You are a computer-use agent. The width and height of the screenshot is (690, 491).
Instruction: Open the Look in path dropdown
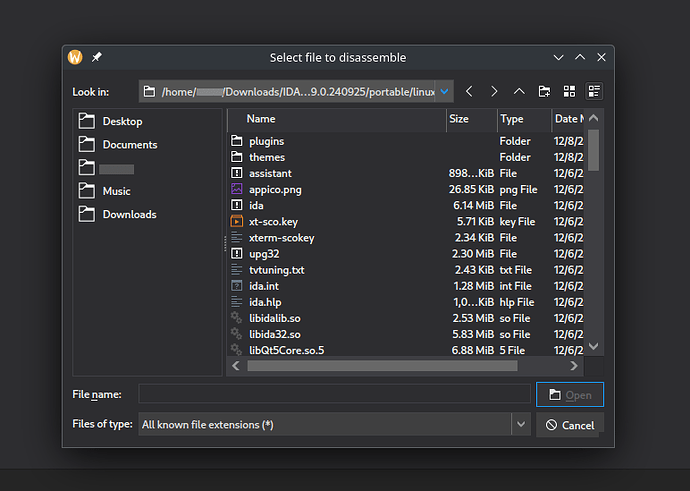tap(444, 92)
